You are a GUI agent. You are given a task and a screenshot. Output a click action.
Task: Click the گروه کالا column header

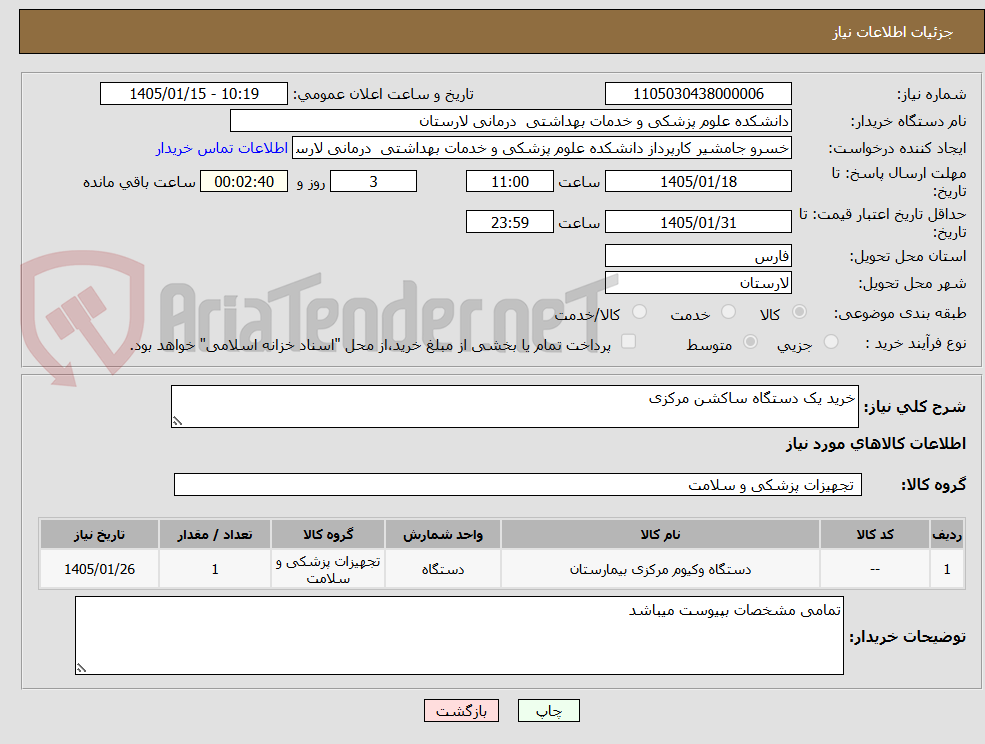328,534
